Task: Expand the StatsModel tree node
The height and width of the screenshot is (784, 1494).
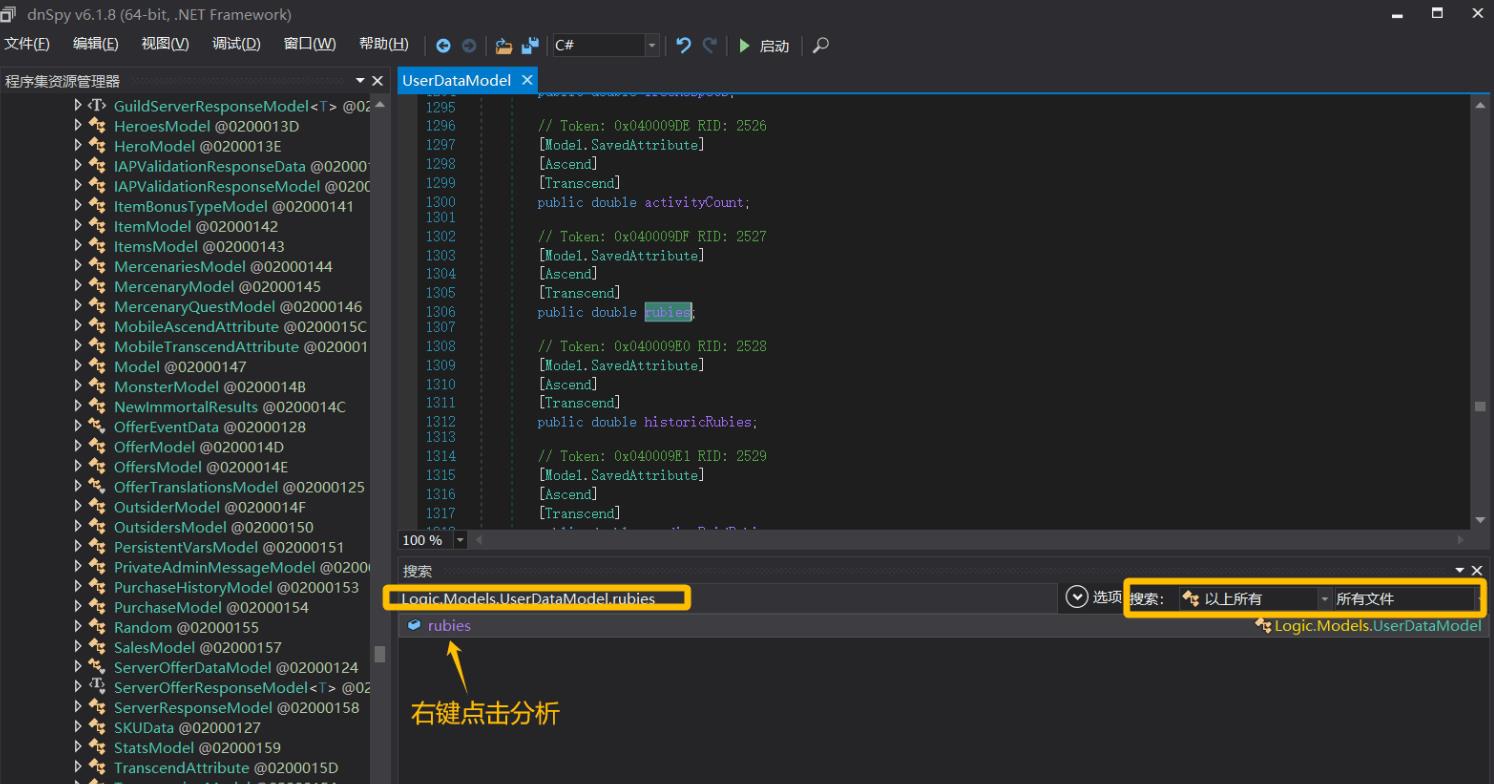Action: 79,747
